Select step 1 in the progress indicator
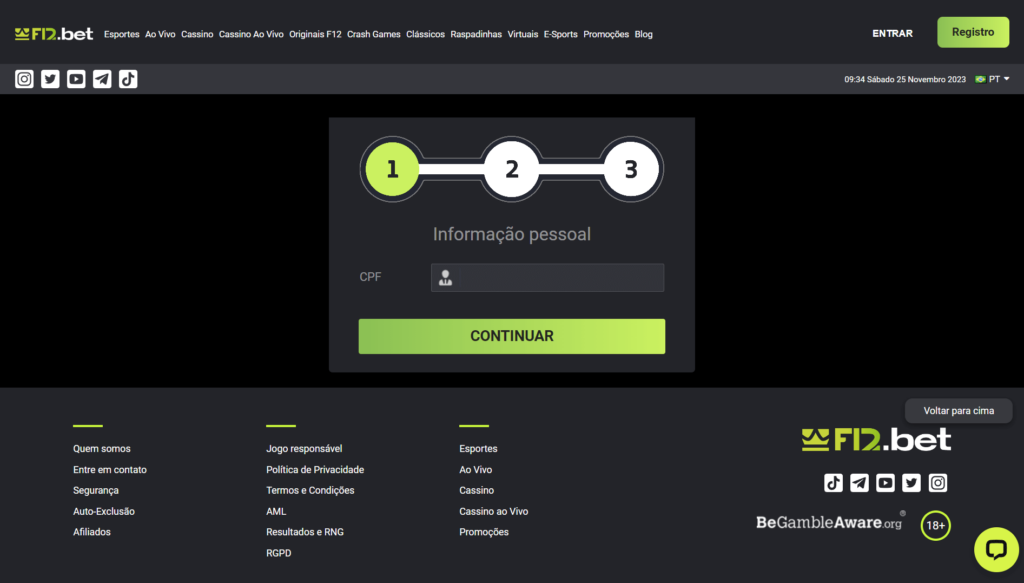 point(392,169)
